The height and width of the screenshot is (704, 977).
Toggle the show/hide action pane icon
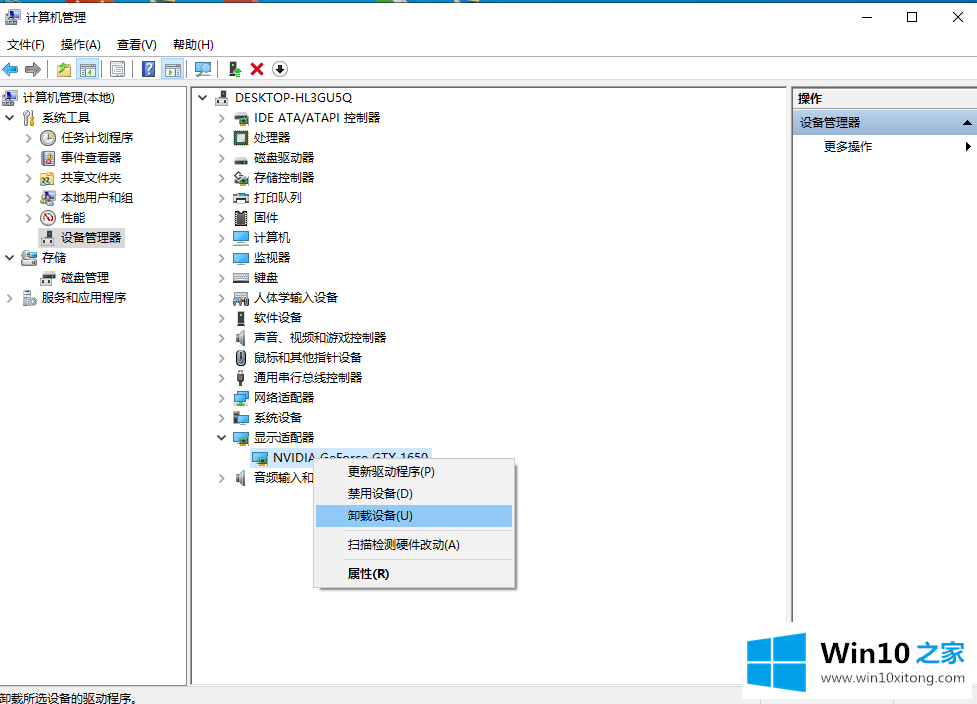(173, 69)
